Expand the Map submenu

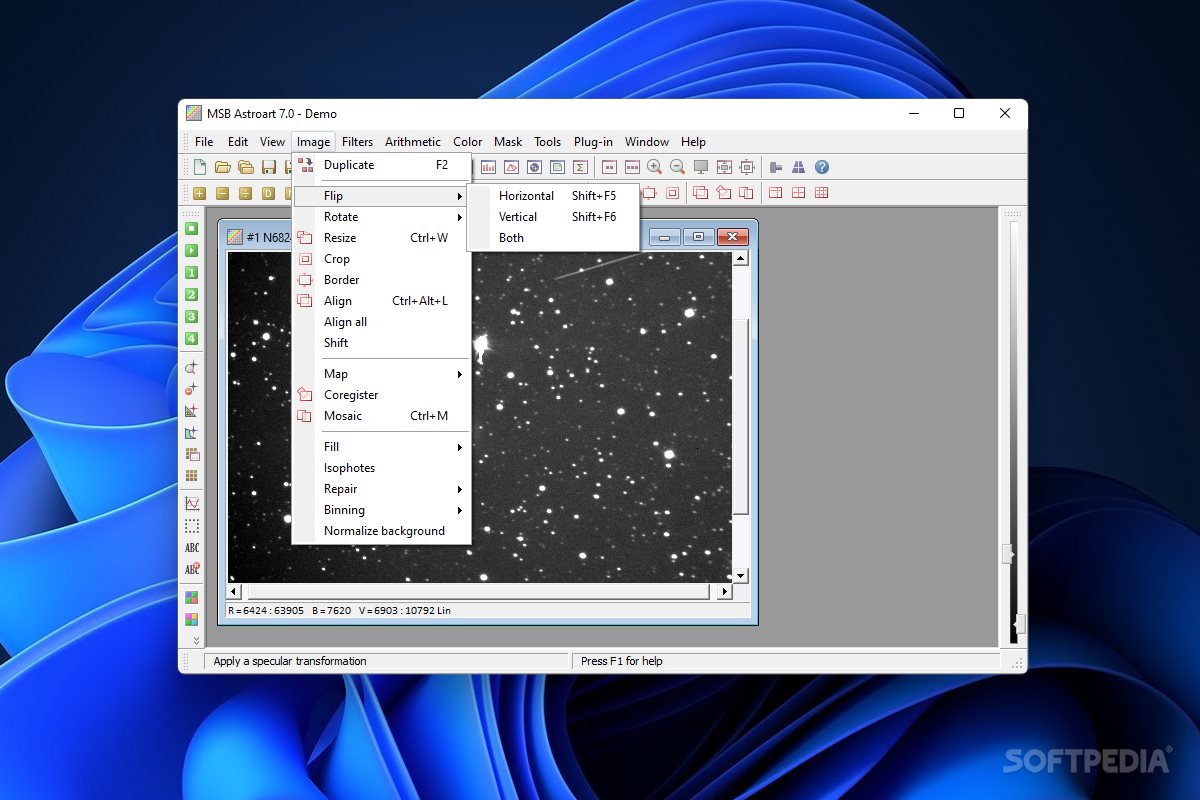tap(381, 374)
